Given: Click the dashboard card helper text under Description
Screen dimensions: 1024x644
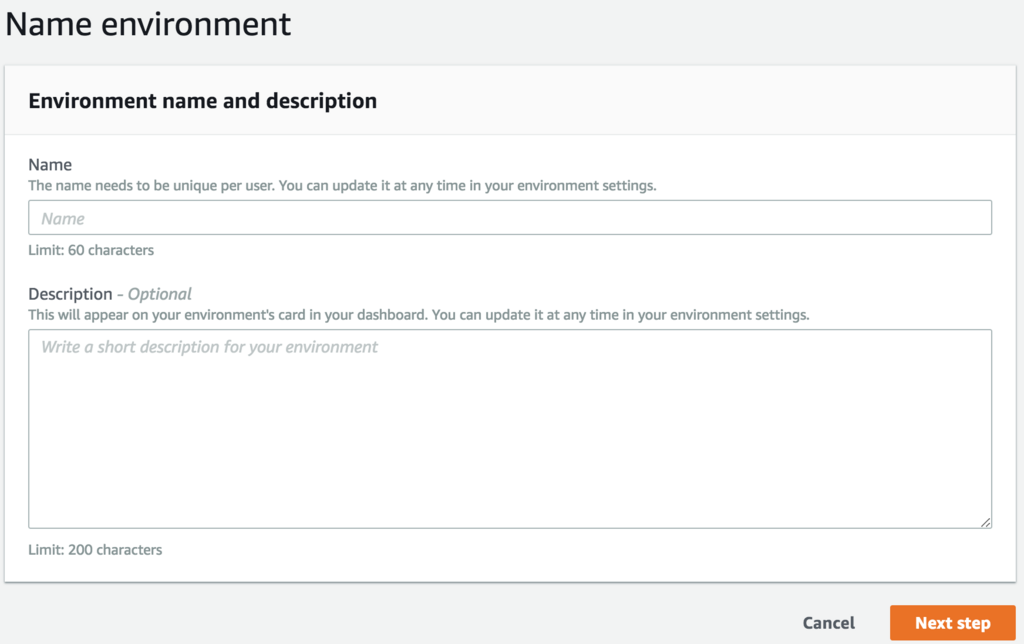Looking at the screenshot, I should [x=418, y=315].
